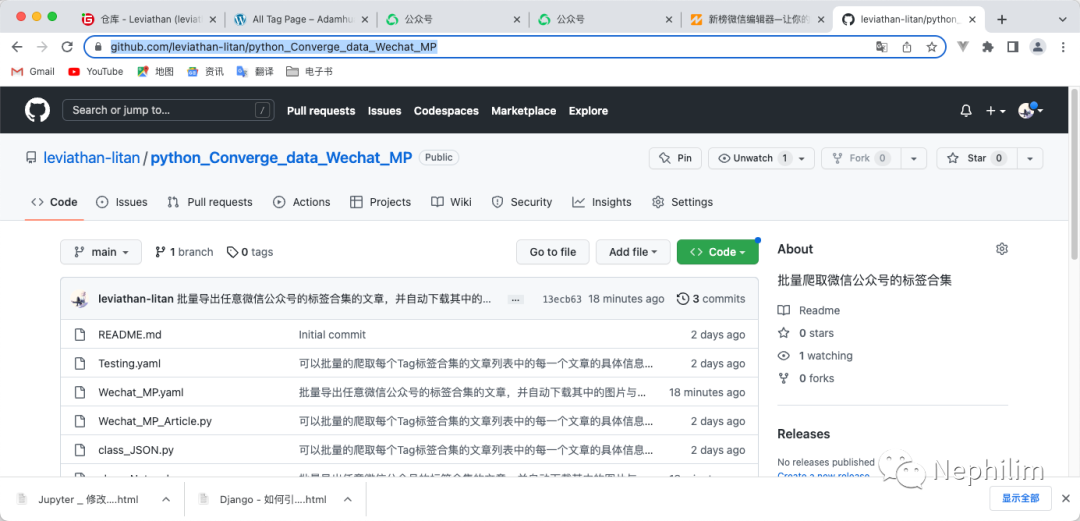Screen dimensions: 1080x521
Task: Click Go to file button
Action: coord(552,252)
